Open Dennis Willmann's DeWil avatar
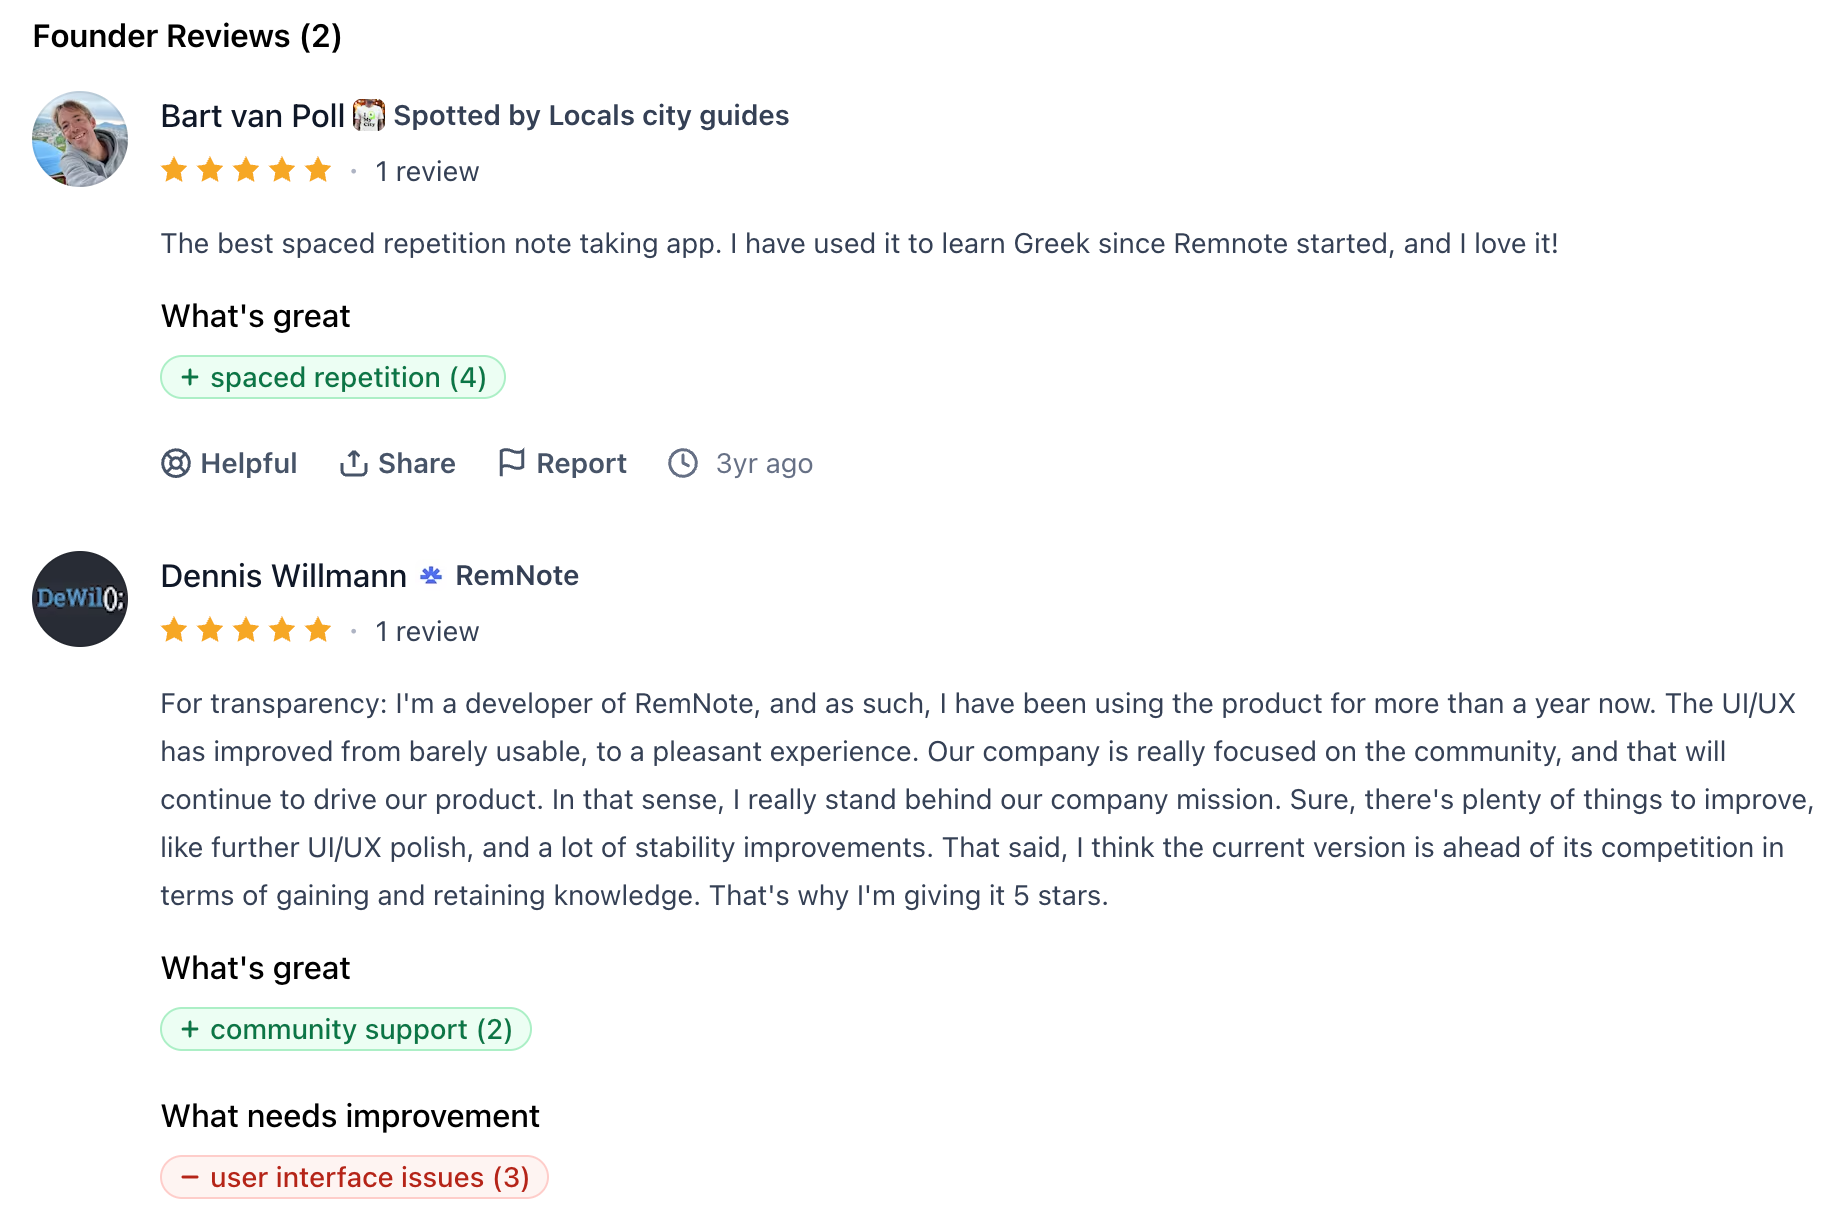Screen dimensions: 1826x1224 coord(80,599)
